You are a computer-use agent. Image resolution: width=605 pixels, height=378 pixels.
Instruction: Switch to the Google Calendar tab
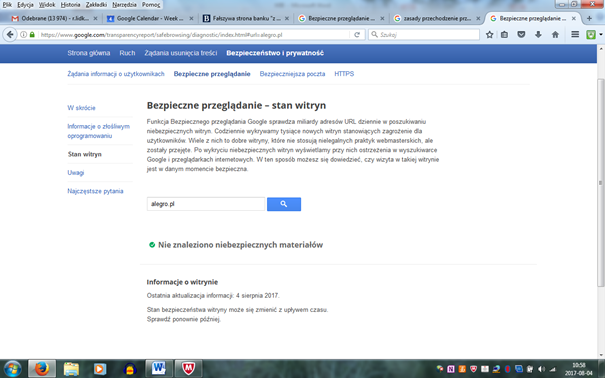pos(150,18)
